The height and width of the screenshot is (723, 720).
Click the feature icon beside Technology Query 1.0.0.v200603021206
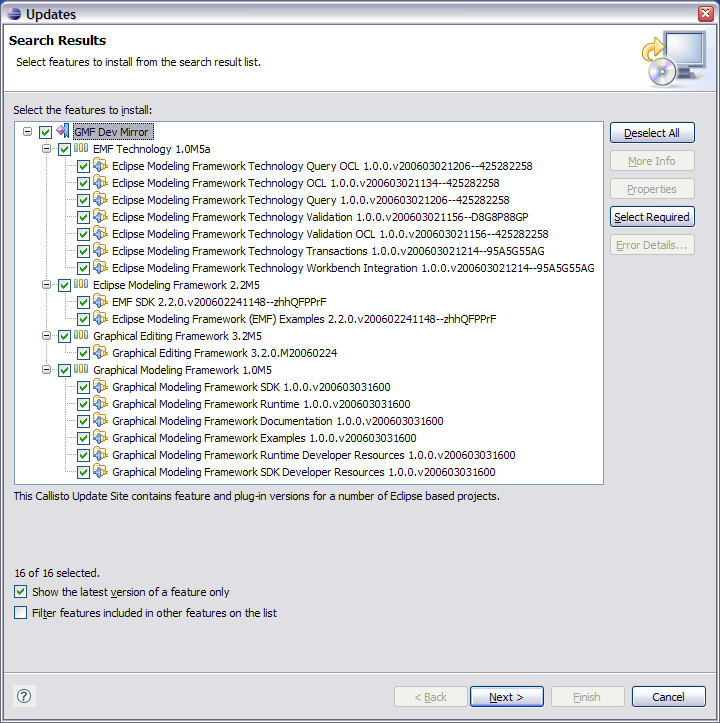tap(101, 200)
